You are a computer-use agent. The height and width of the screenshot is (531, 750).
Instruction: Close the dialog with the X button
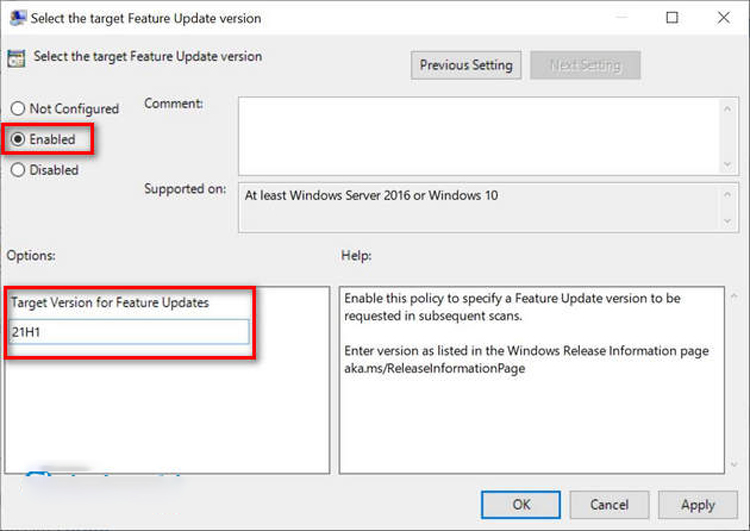[724, 18]
